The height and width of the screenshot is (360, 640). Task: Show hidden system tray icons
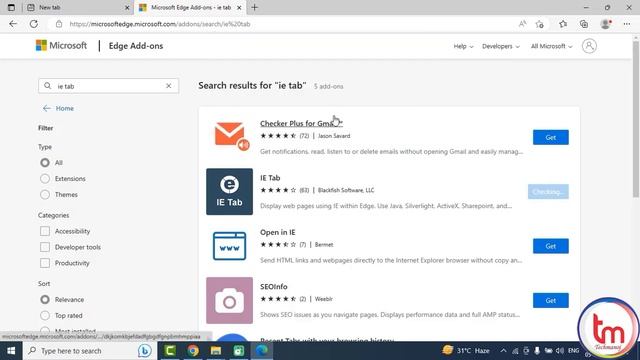click(x=503, y=351)
